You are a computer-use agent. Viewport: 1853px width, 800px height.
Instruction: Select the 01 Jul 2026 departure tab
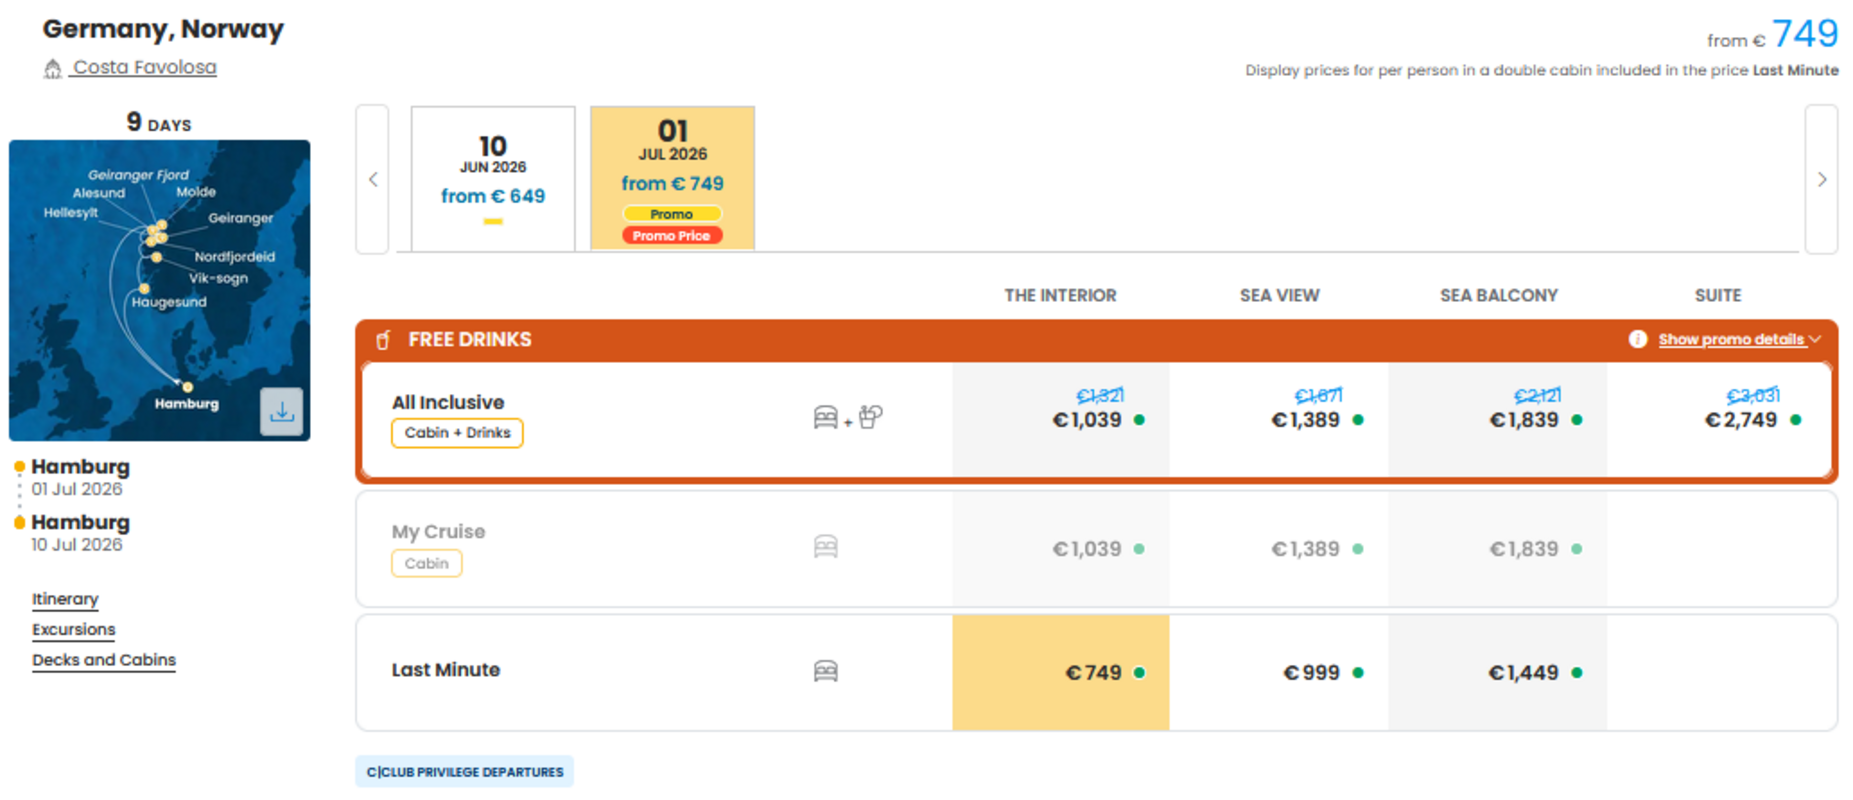click(x=672, y=179)
